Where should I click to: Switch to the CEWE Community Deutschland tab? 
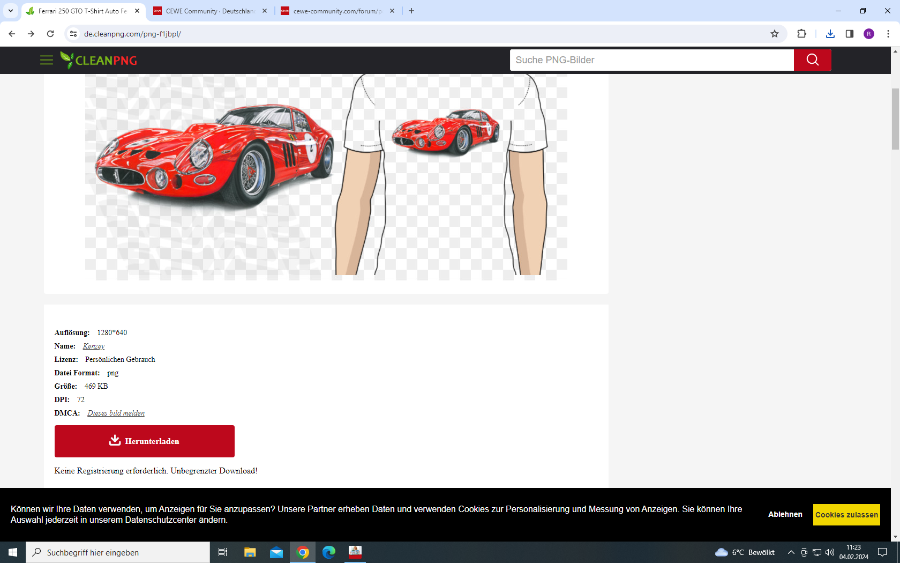click(208, 11)
